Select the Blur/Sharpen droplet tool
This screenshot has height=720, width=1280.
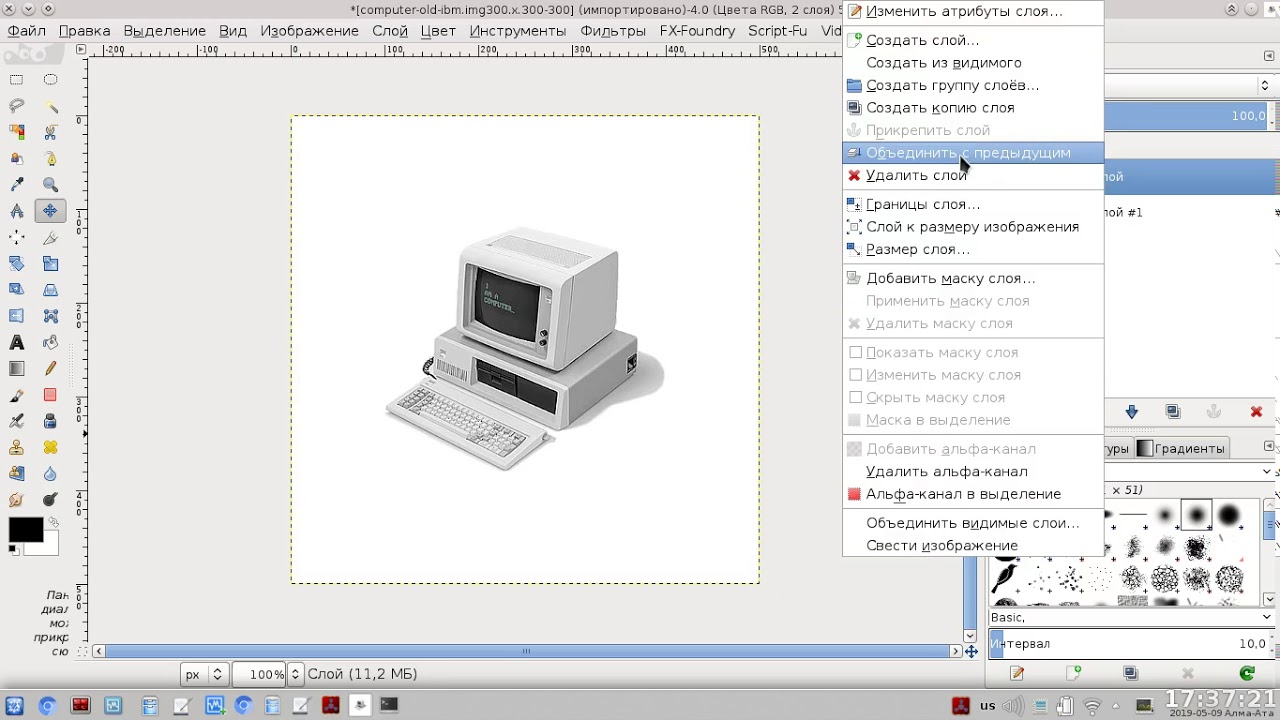click(x=50, y=474)
